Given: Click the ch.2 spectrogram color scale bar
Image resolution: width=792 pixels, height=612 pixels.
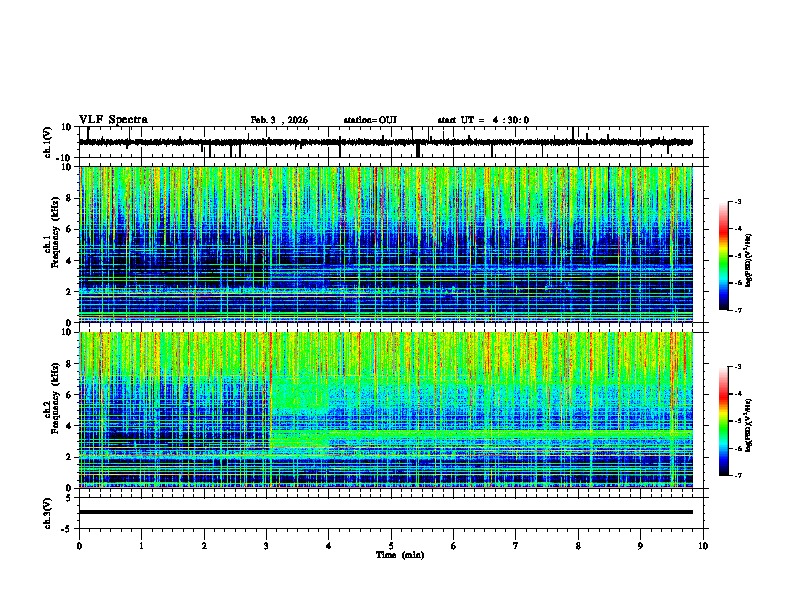Looking at the screenshot, I should [723, 421].
